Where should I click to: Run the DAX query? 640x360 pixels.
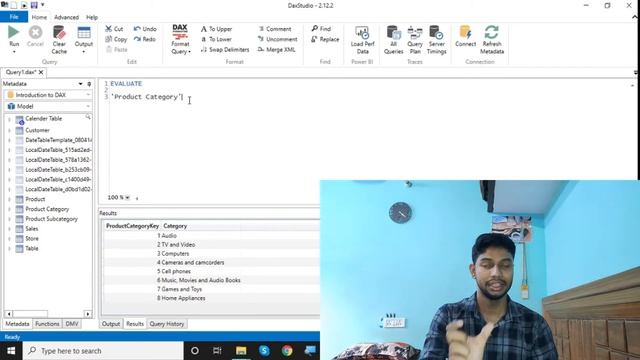(x=13, y=36)
